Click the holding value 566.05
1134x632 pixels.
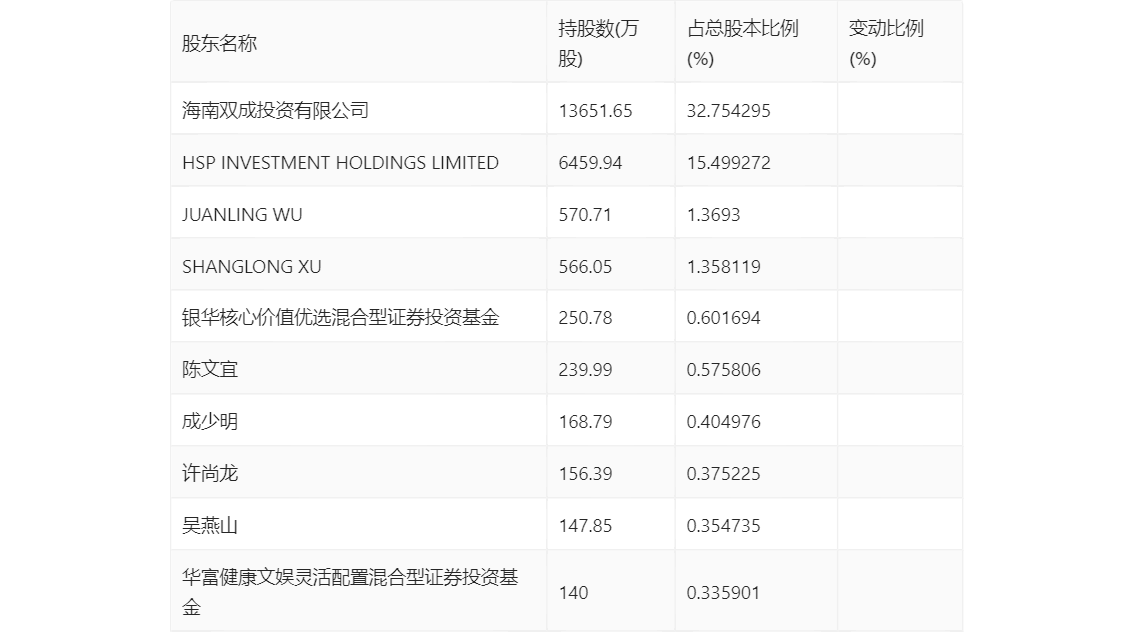585,267
